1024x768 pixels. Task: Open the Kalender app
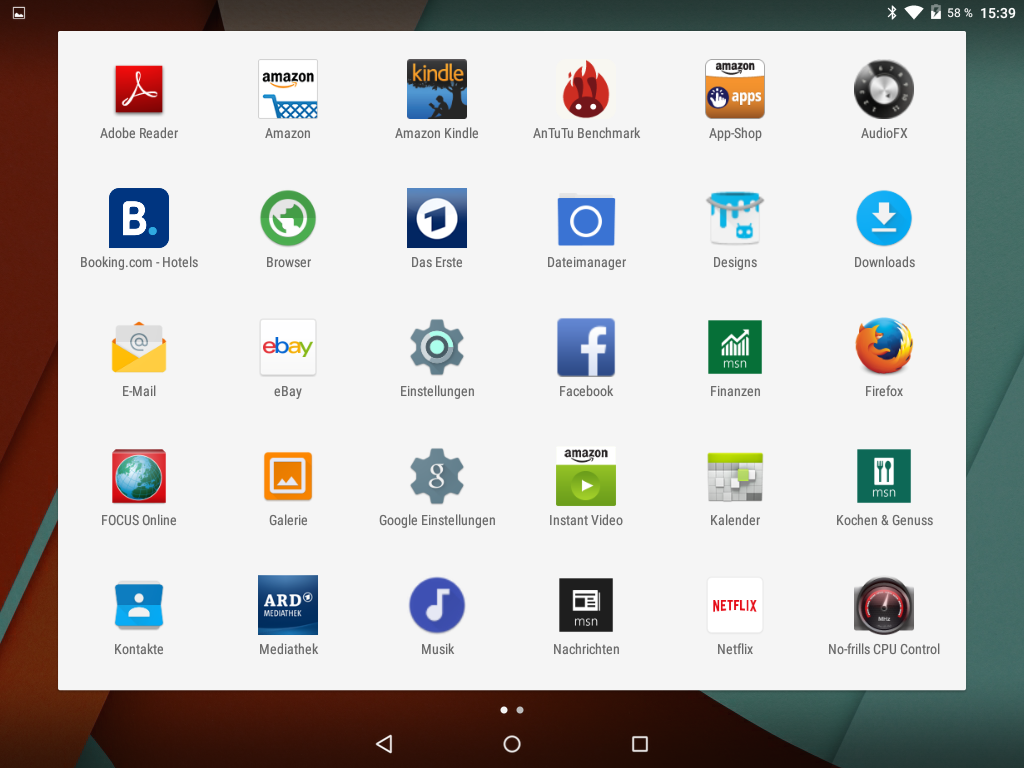[735, 476]
